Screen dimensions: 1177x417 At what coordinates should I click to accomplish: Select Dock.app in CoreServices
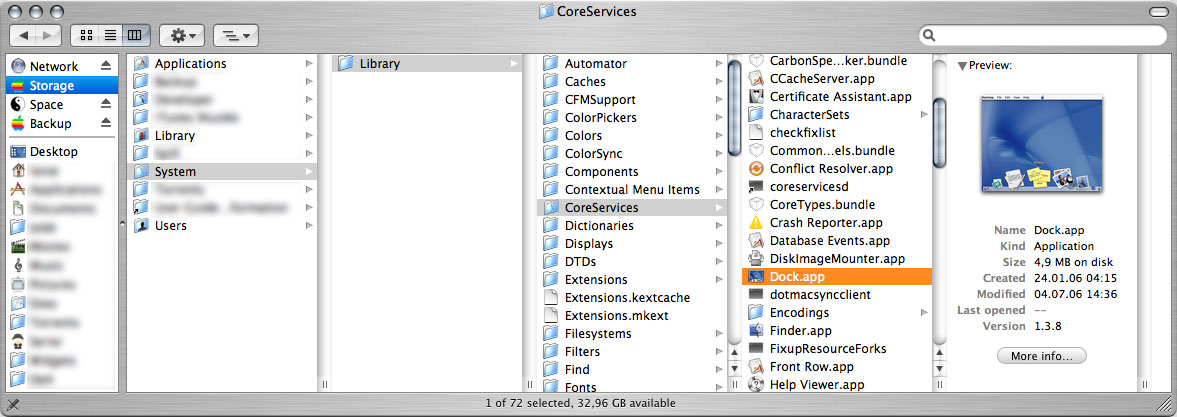836,277
